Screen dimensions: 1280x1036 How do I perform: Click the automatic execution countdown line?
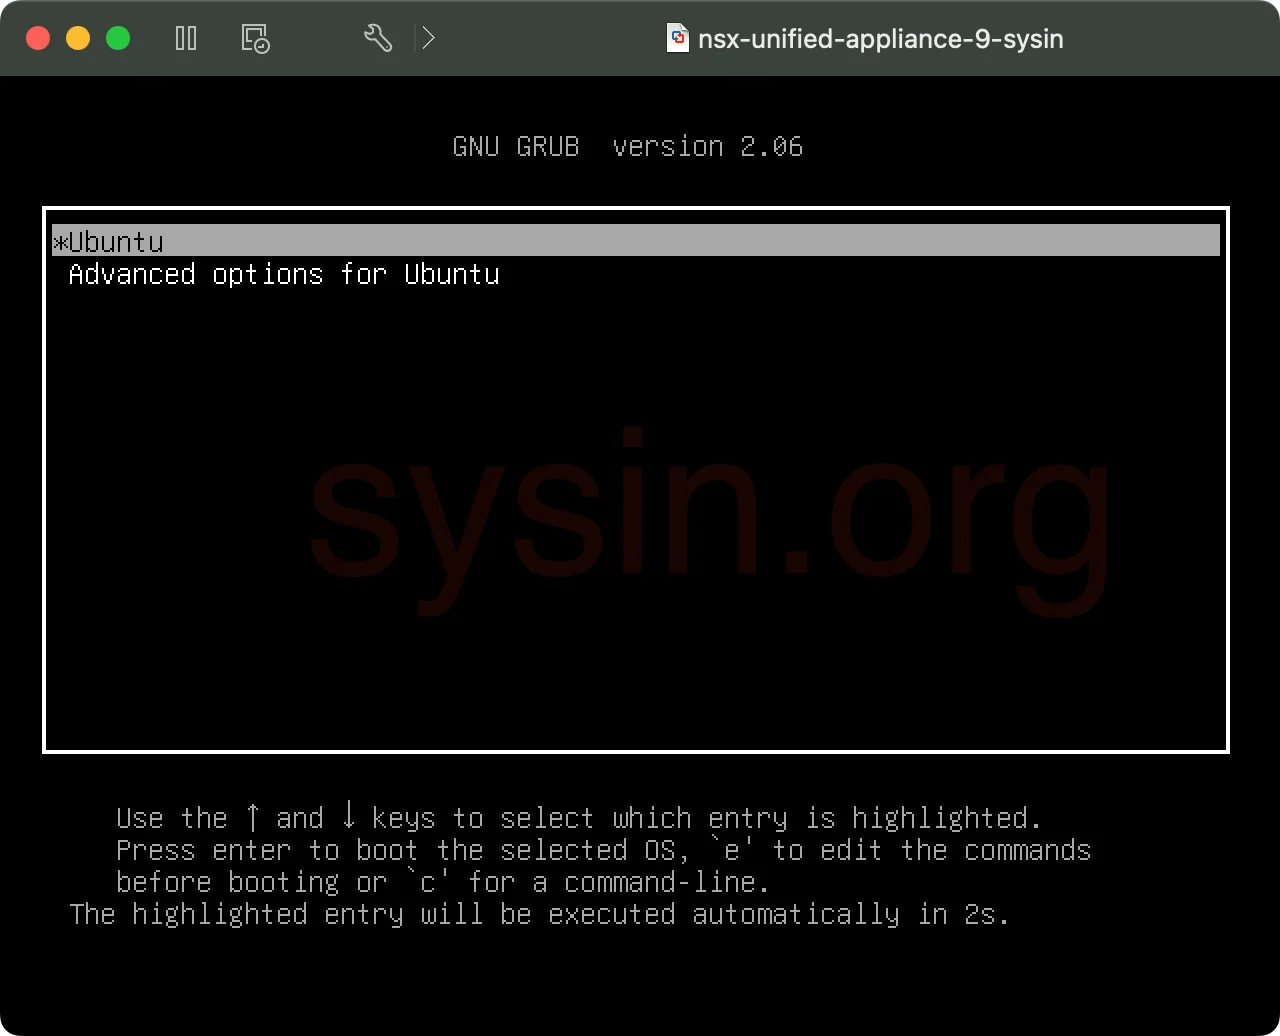(539, 914)
